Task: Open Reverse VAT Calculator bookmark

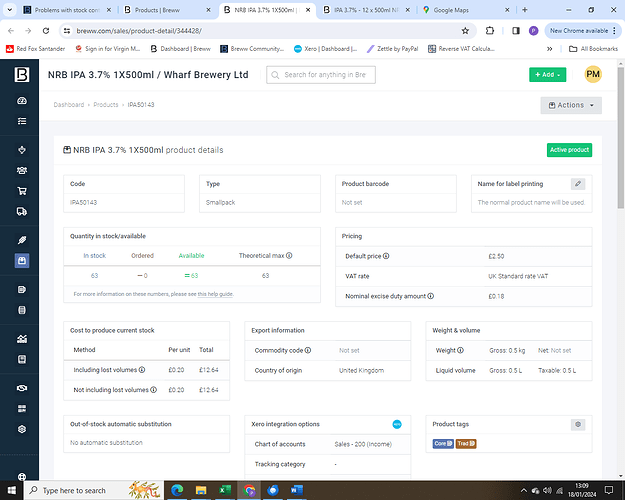Action: [461, 49]
